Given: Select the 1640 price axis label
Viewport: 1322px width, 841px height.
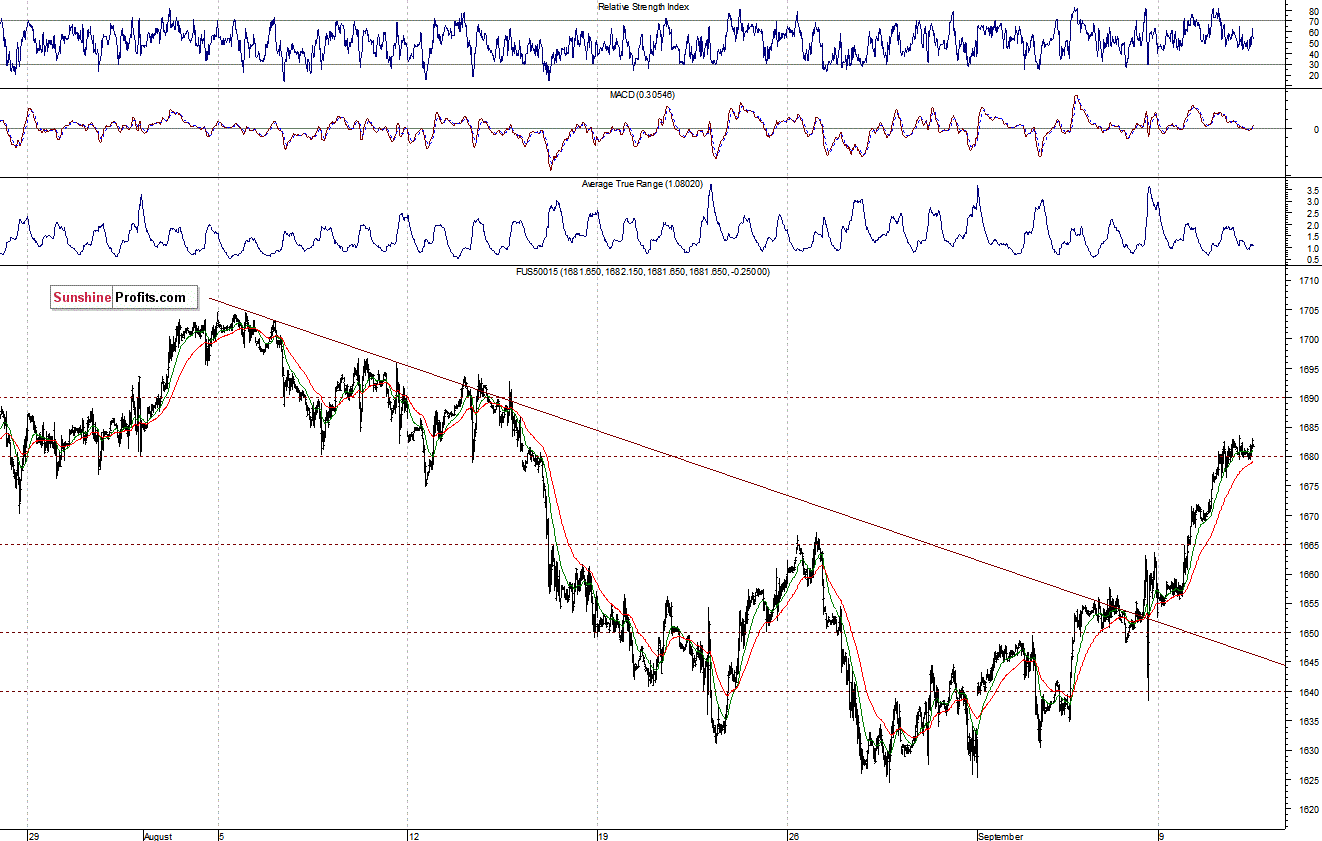Looking at the screenshot, I should (x=1308, y=692).
